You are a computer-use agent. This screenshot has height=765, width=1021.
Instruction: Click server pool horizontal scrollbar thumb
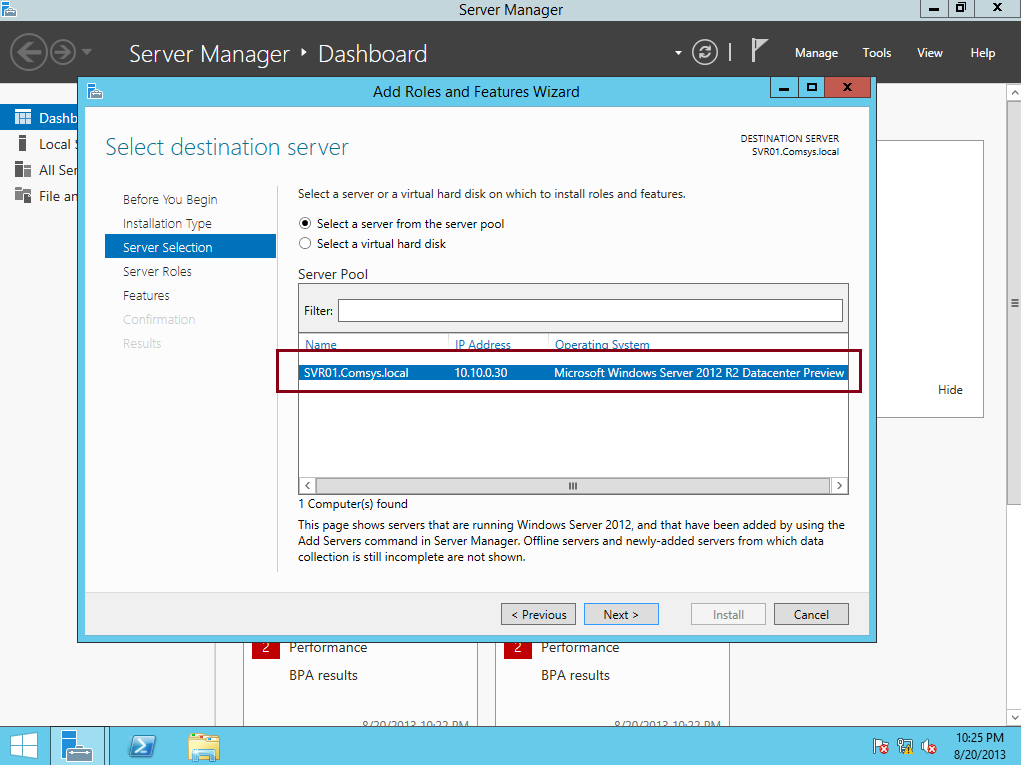pyautogui.click(x=572, y=486)
